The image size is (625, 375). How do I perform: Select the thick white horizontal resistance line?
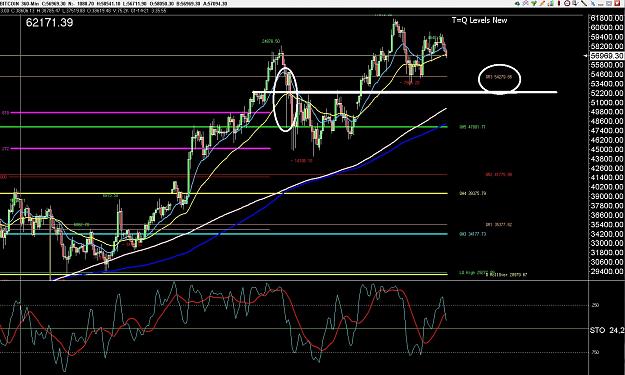[405, 92]
